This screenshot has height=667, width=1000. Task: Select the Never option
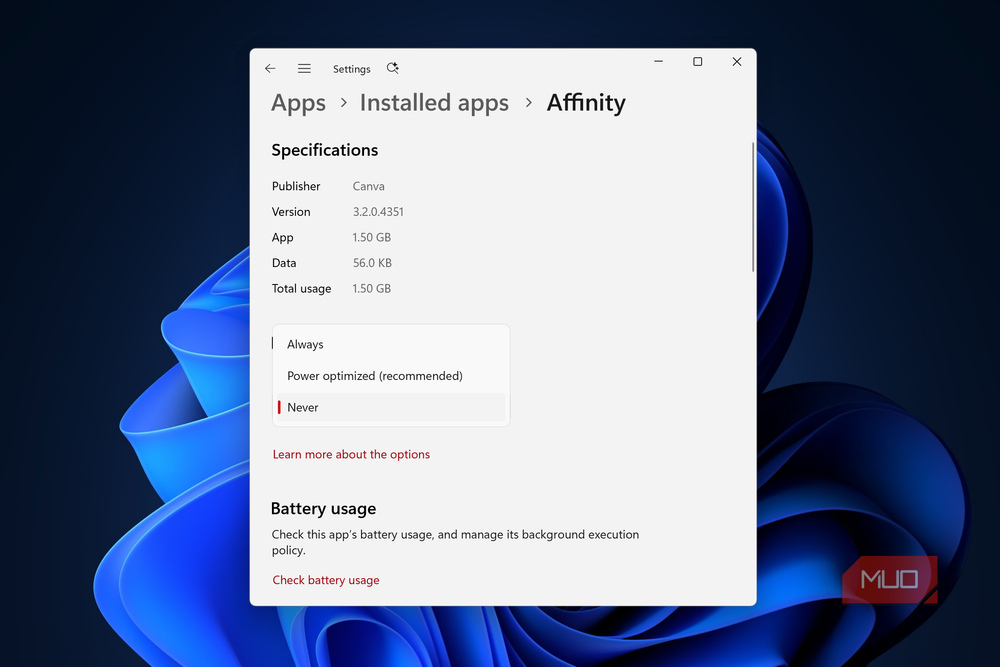(391, 407)
